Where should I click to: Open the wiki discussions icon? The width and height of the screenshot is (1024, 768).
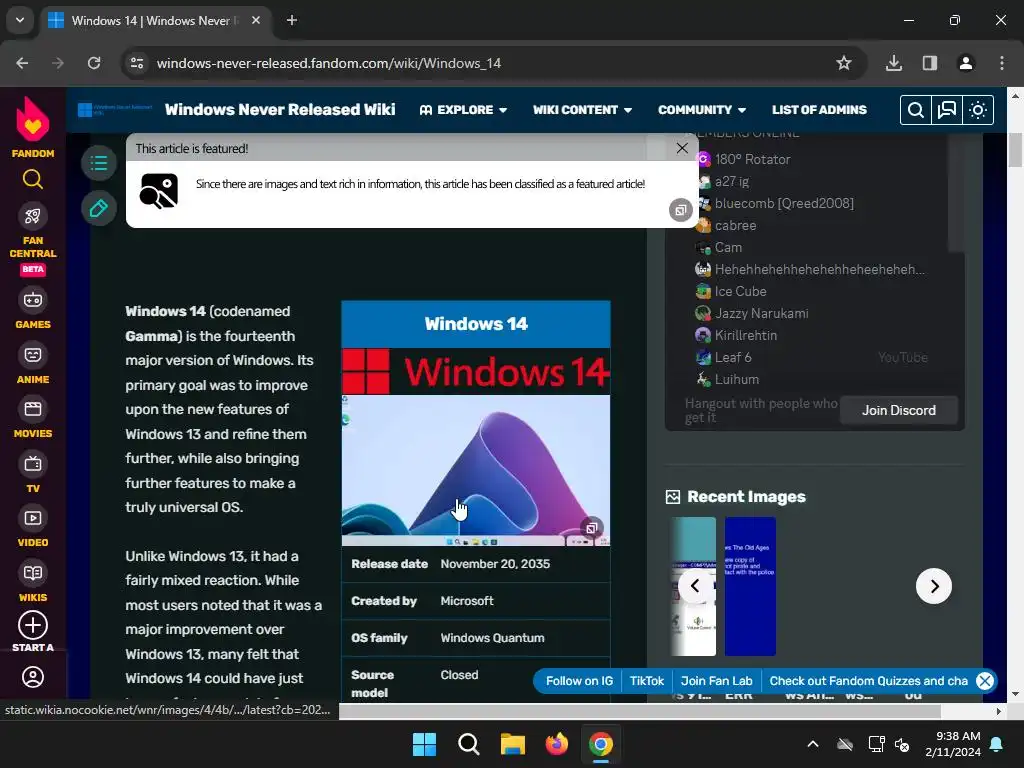(x=946, y=110)
